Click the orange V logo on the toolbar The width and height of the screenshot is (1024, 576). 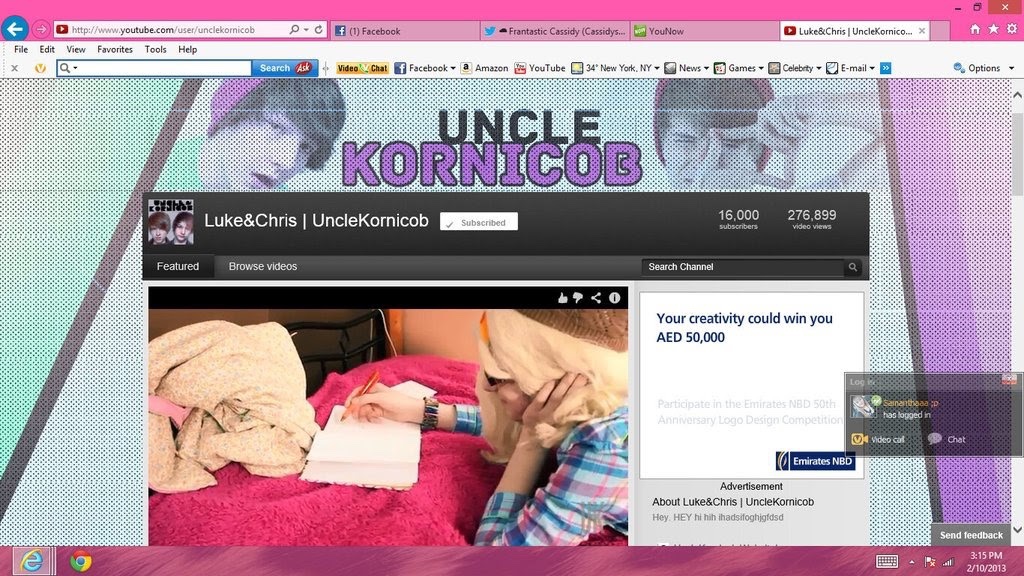tap(40, 68)
